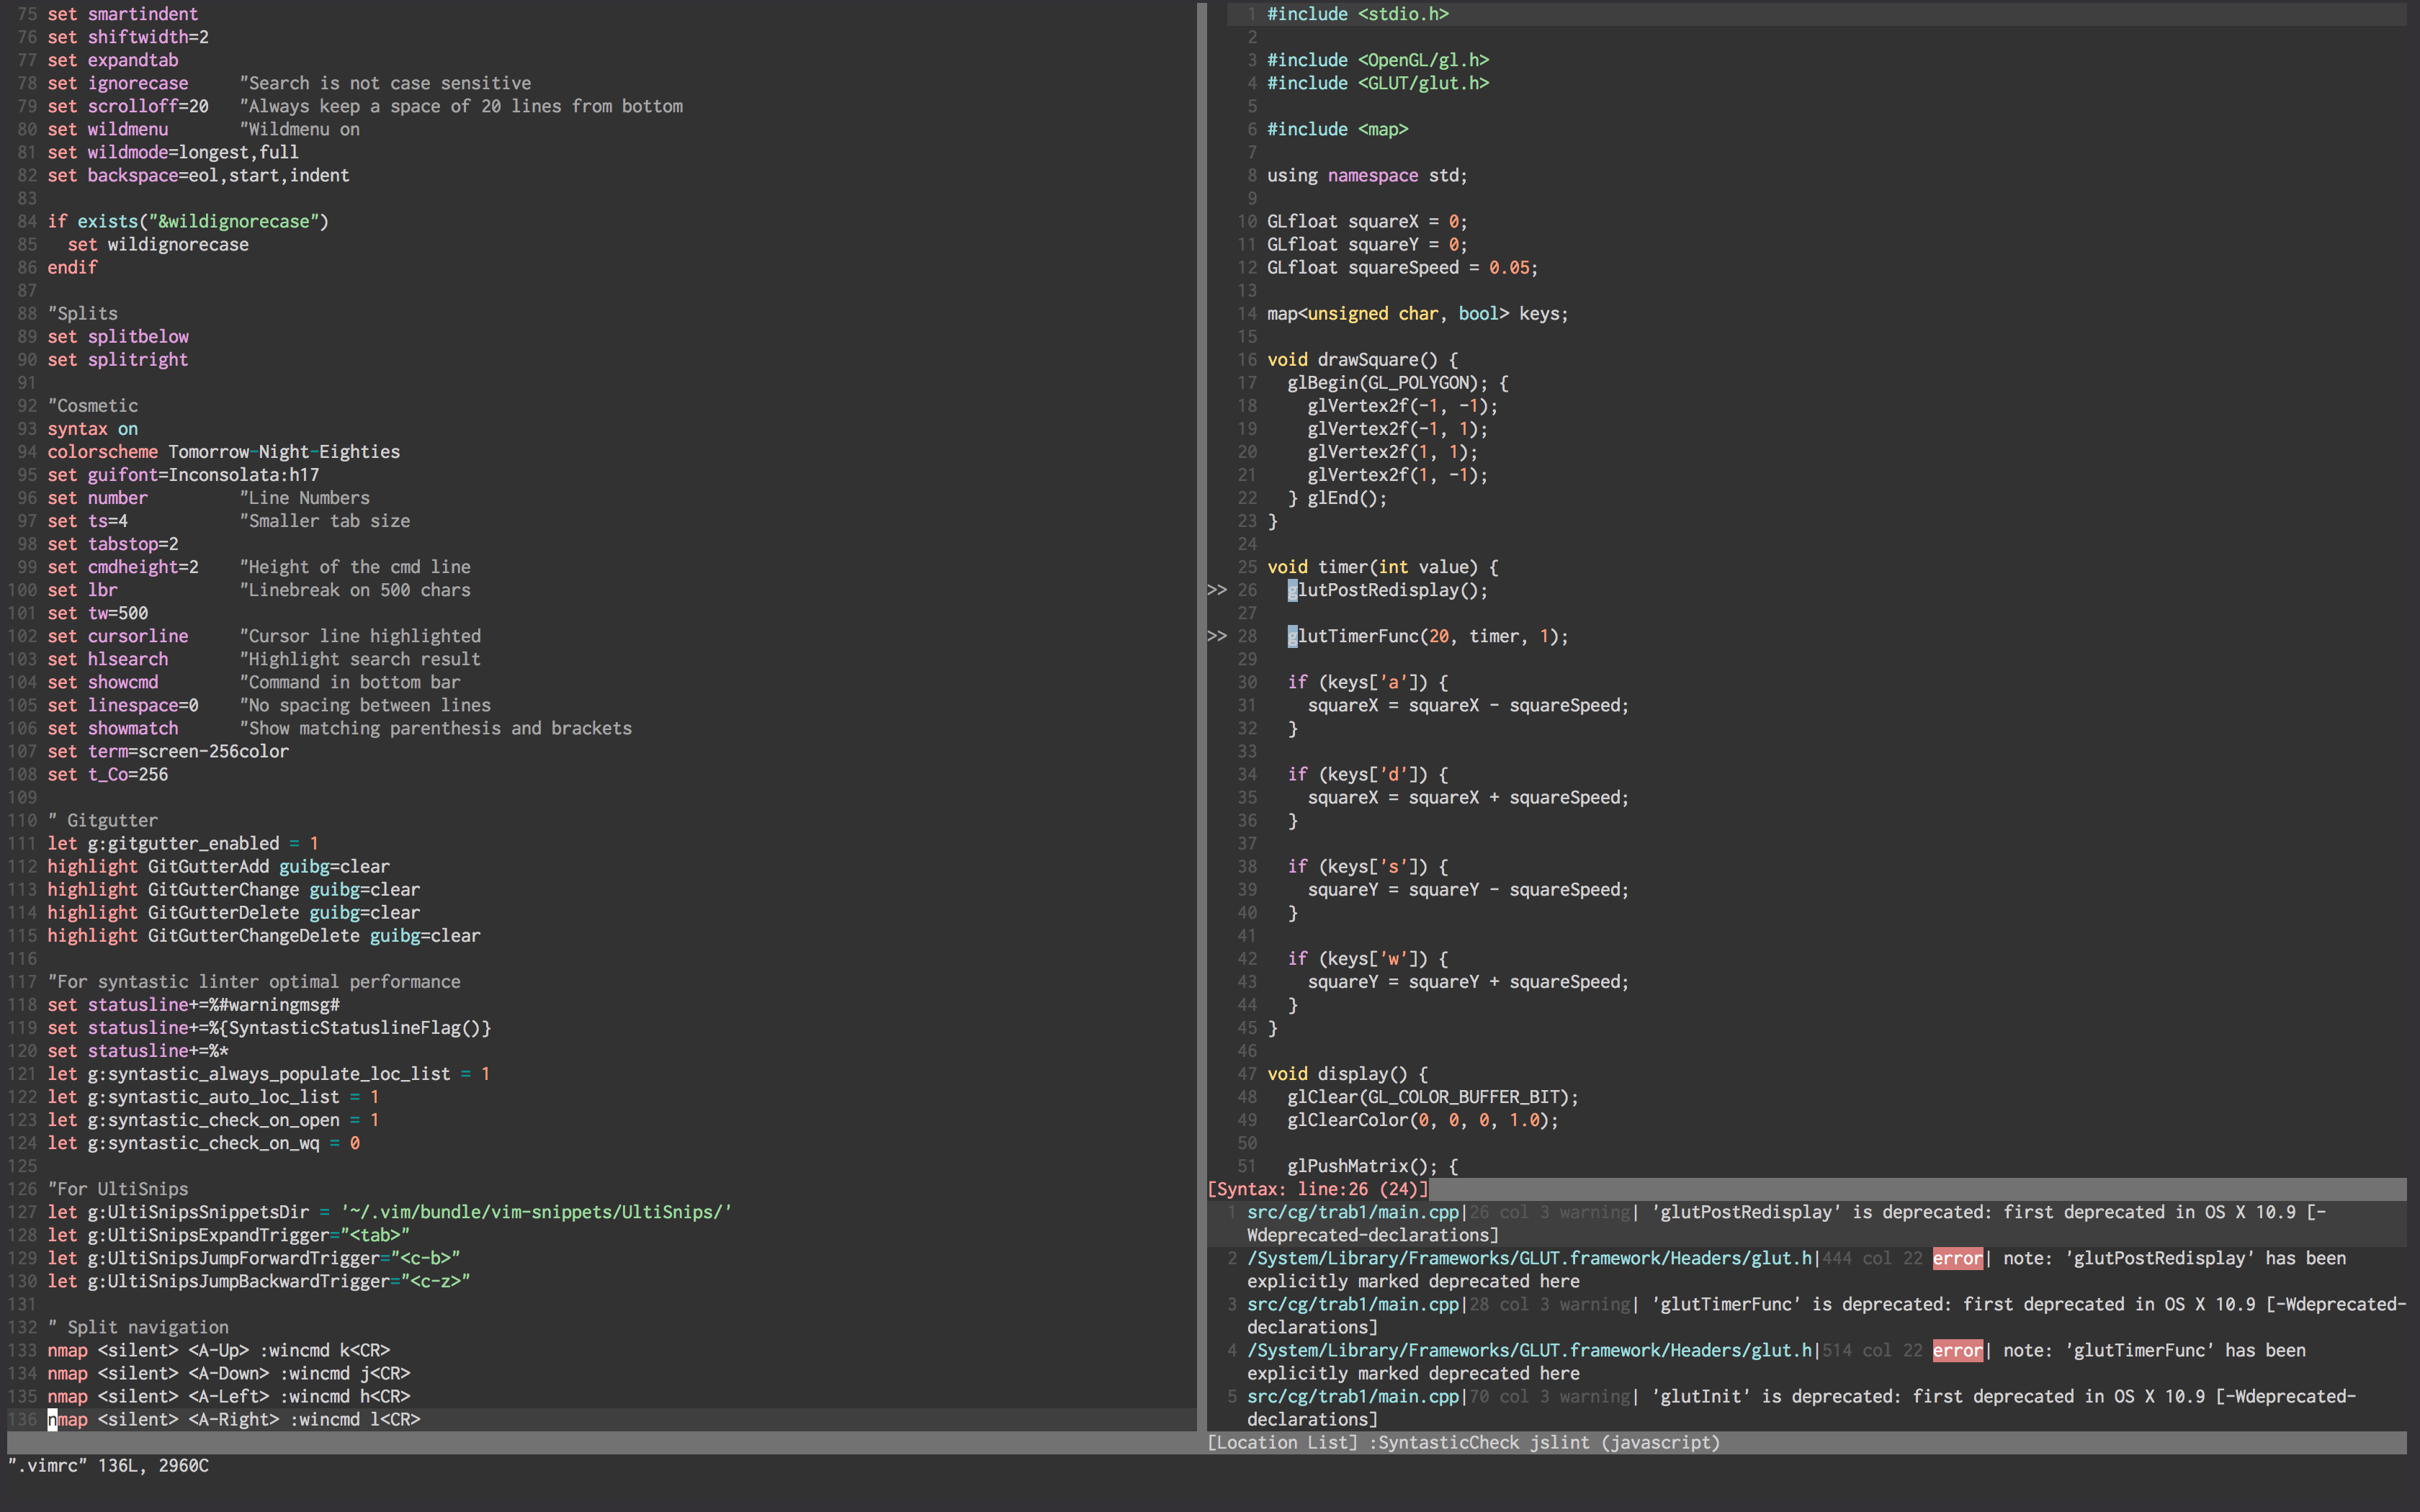This screenshot has height=1512, width=2420.
Task: Click 'syntax on' line
Action: (92, 429)
